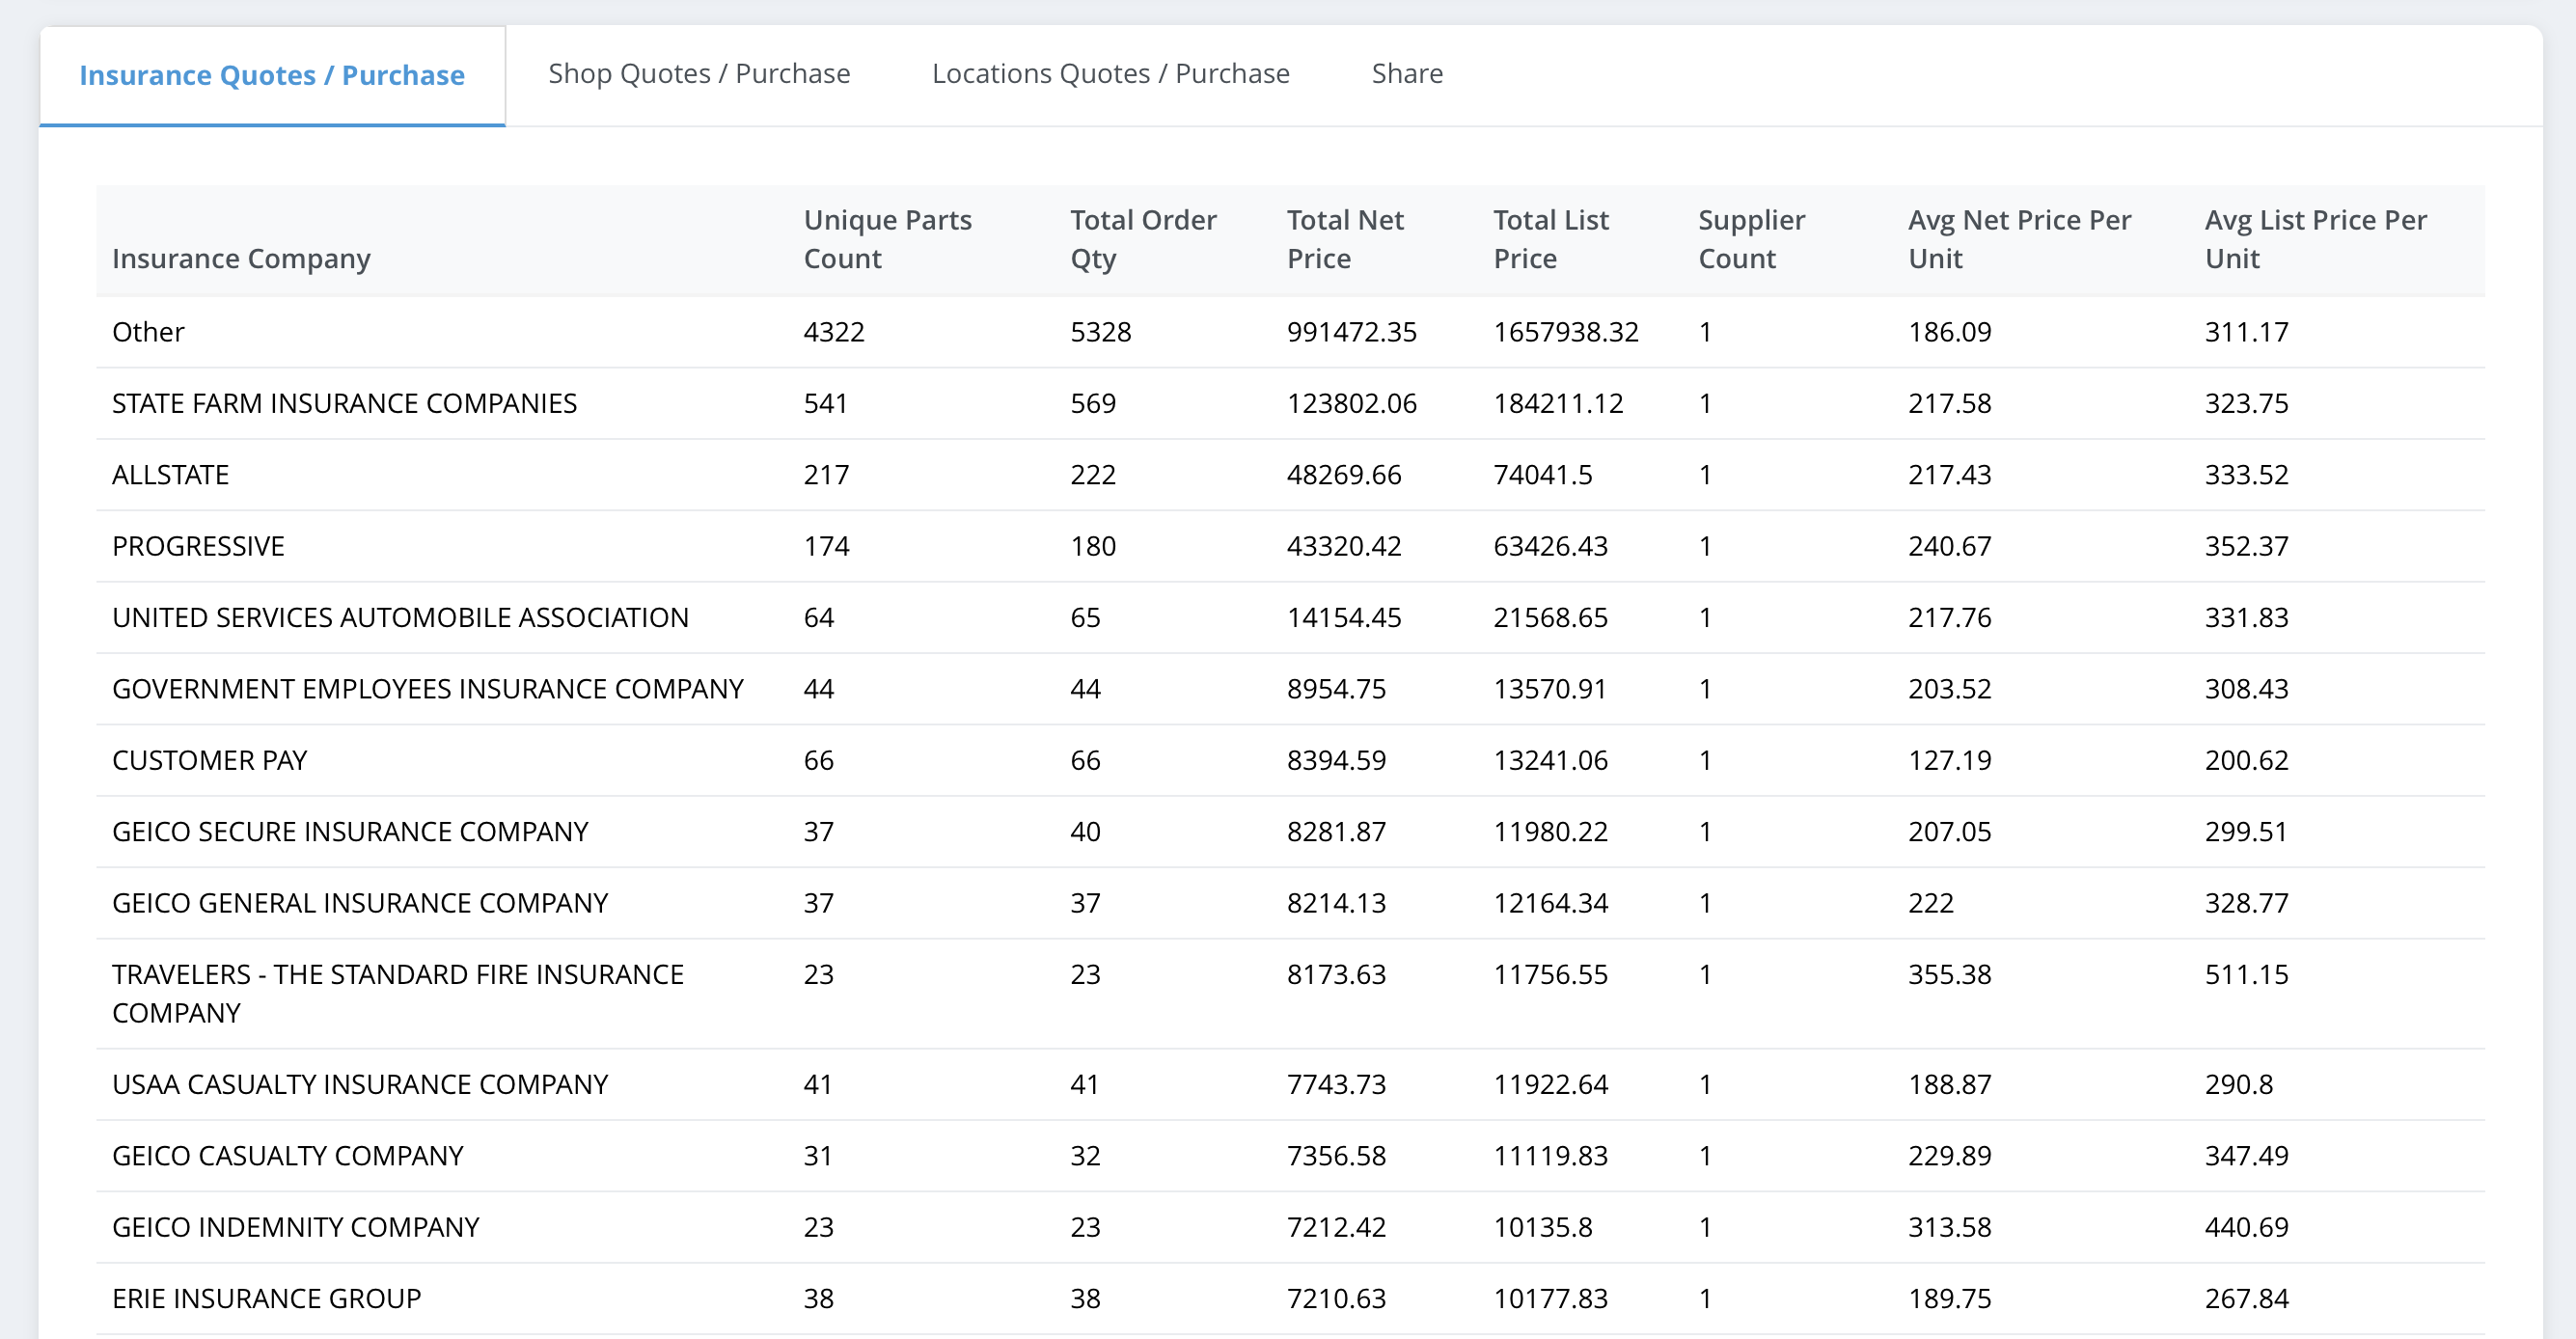The height and width of the screenshot is (1339, 2576).
Task: Click the ERIE INSURANCE GROUP entry
Action: (266, 1298)
